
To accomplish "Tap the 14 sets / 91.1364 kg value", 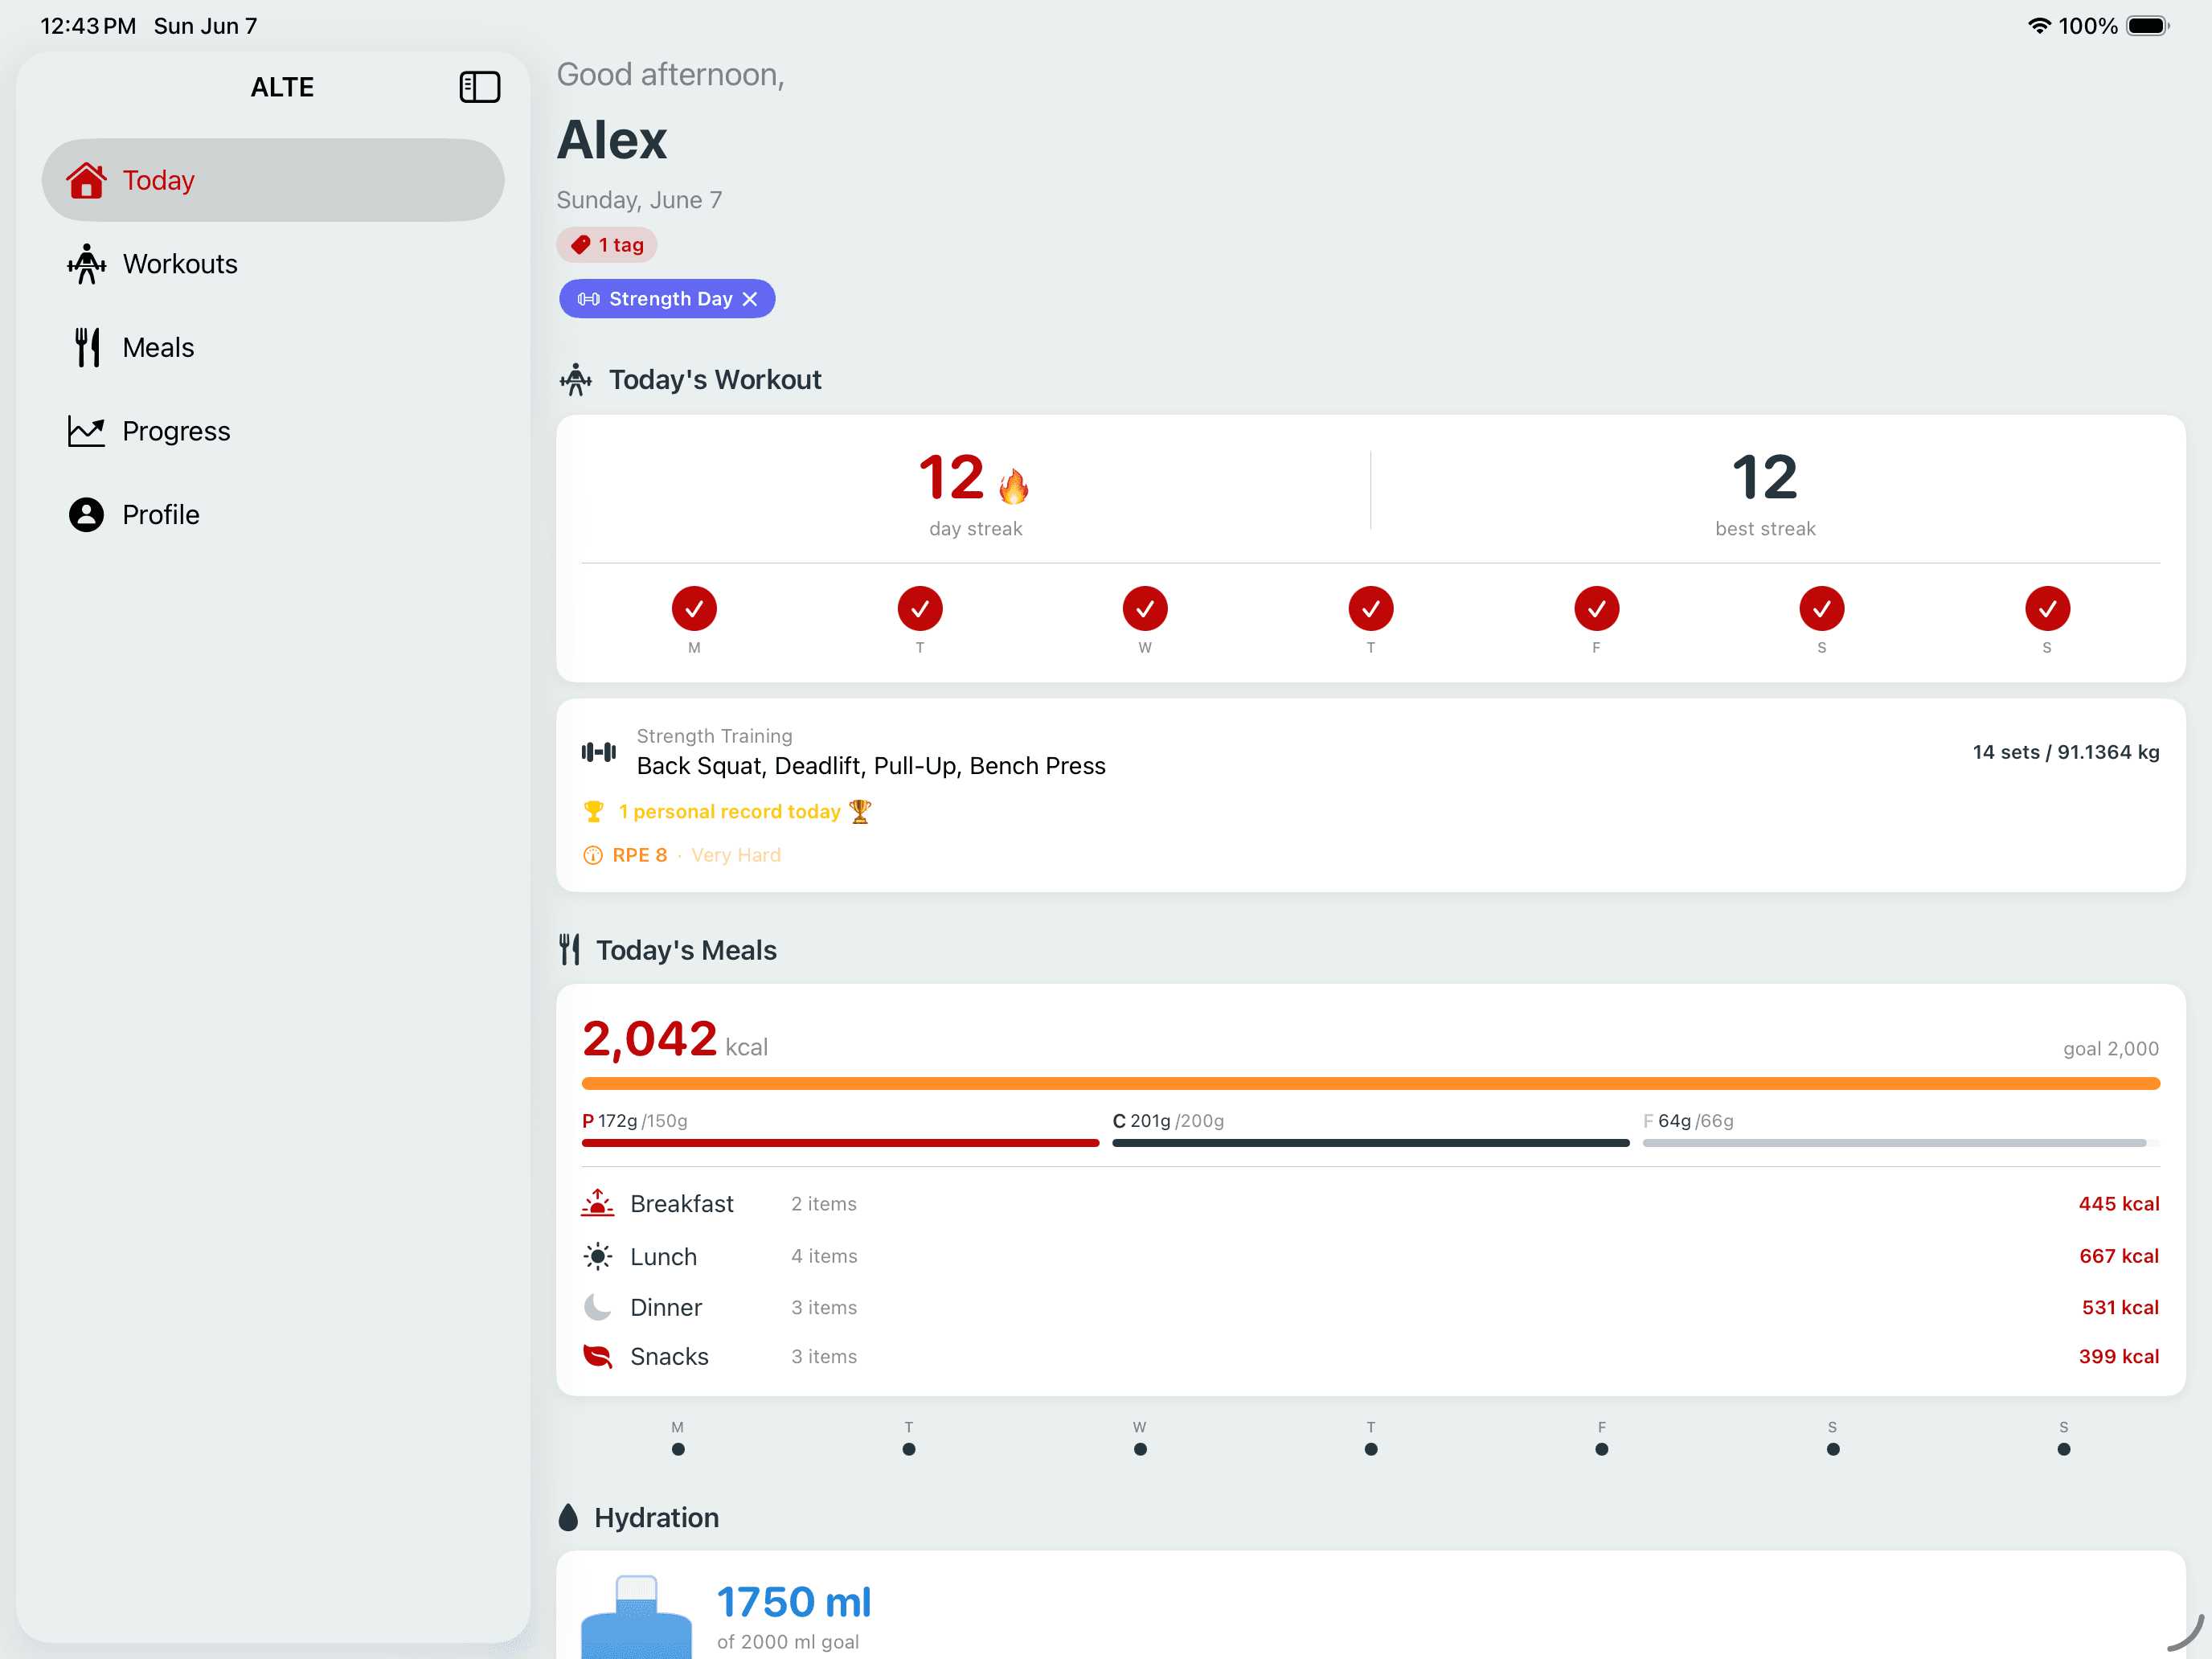I will click(2065, 752).
